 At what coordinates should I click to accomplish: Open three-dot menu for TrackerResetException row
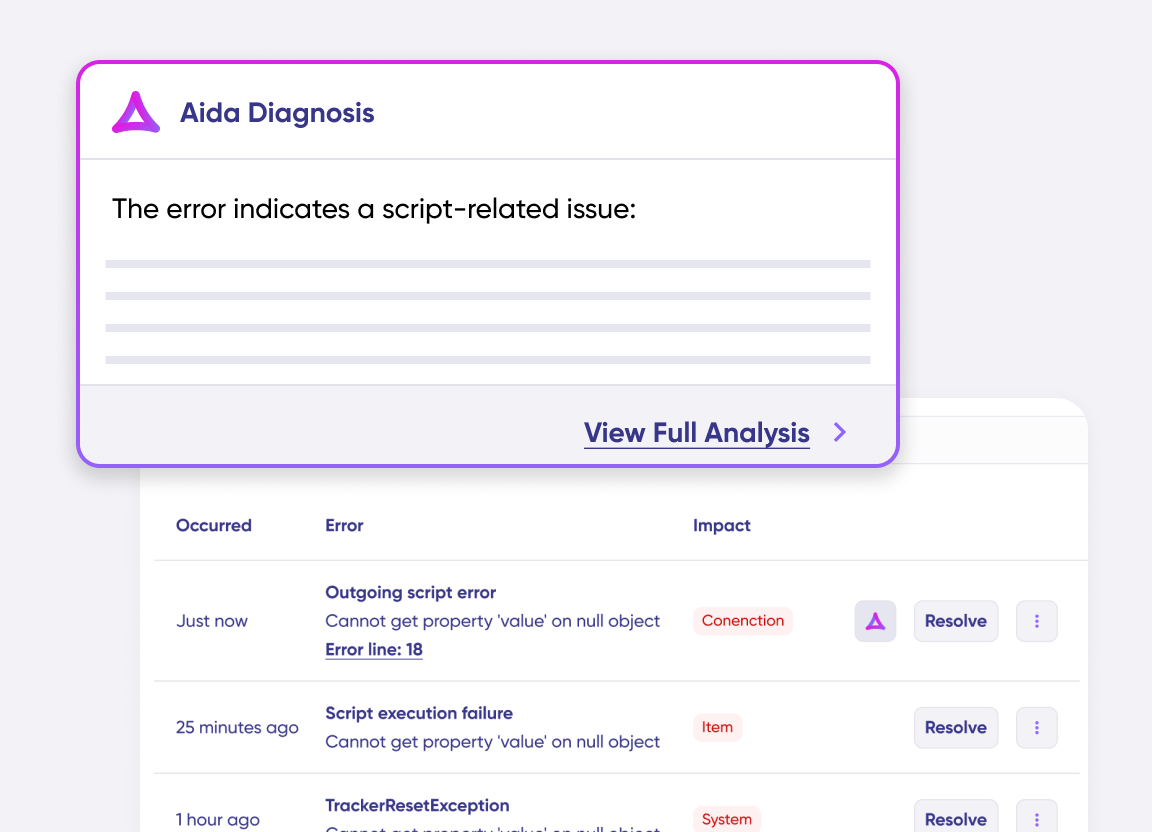(x=1037, y=818)
